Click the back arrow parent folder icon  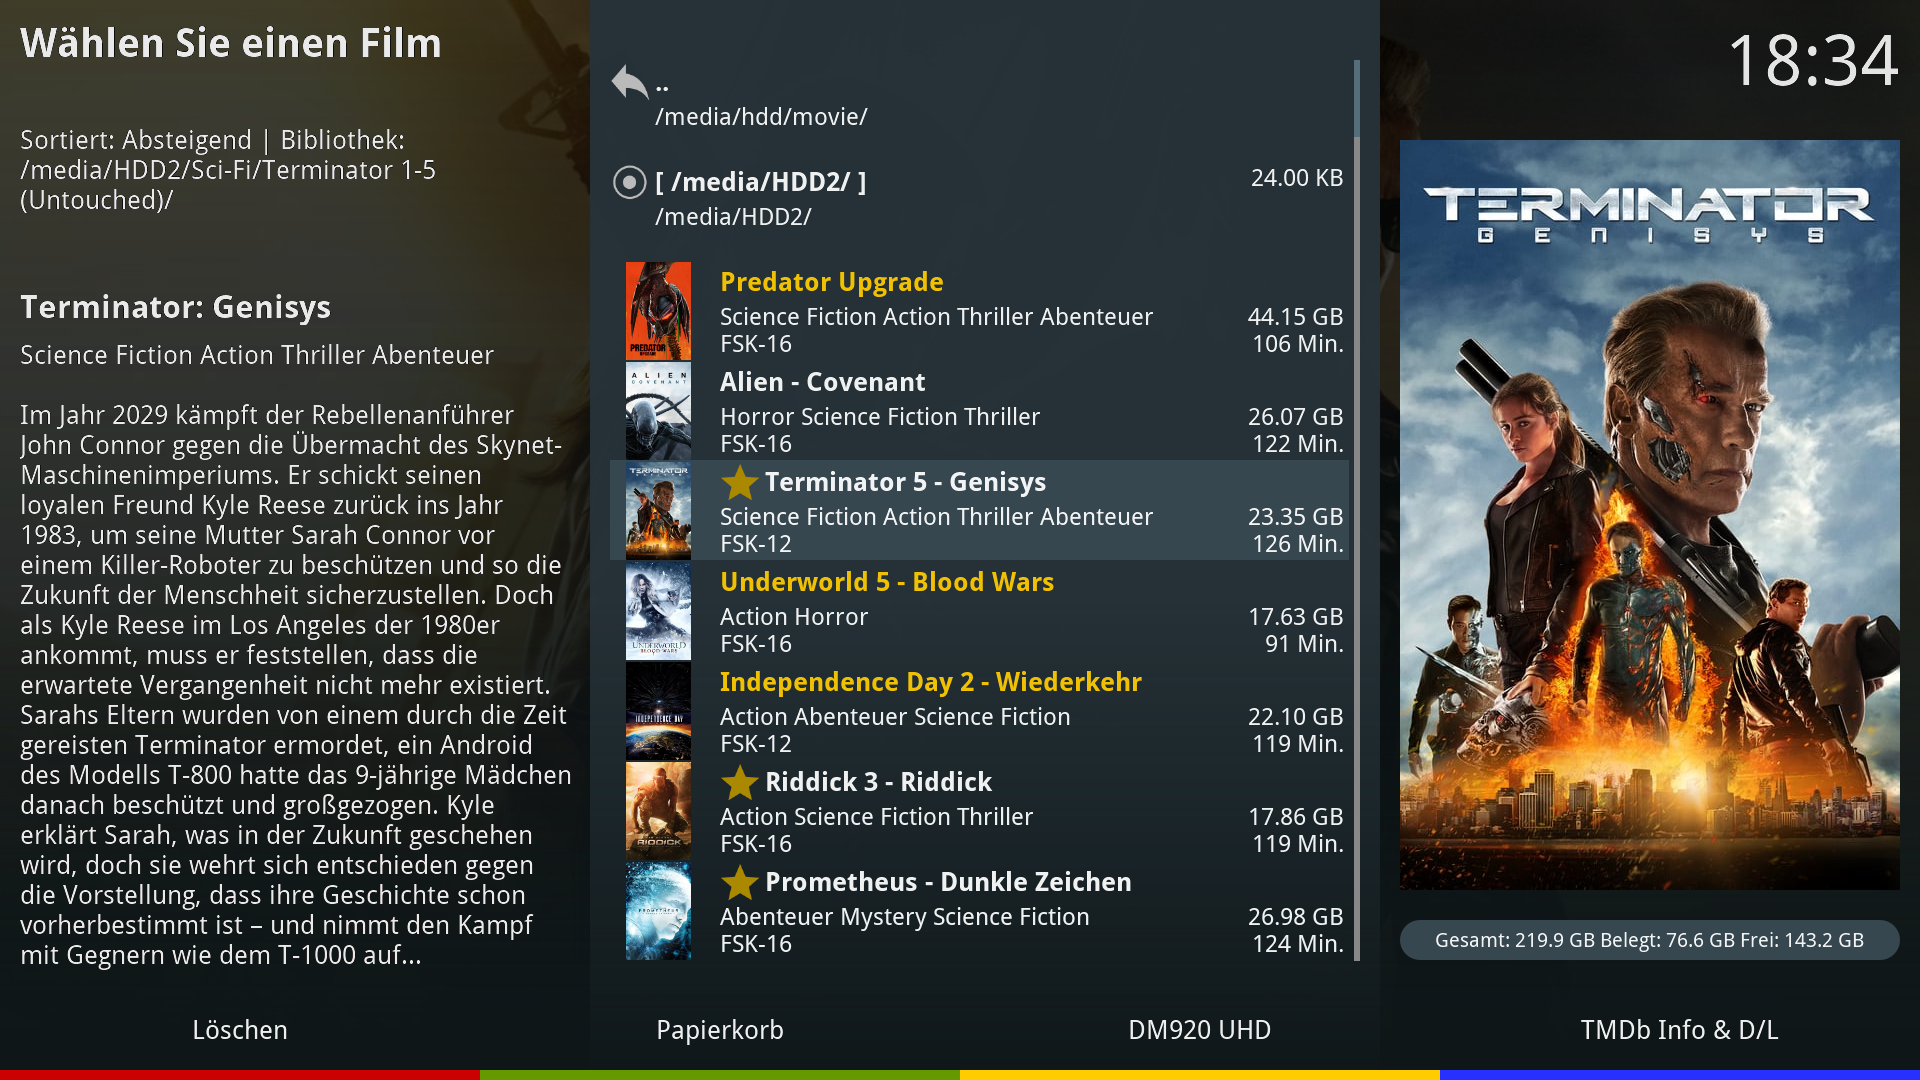pyautogui.click(x=630, y=82)
